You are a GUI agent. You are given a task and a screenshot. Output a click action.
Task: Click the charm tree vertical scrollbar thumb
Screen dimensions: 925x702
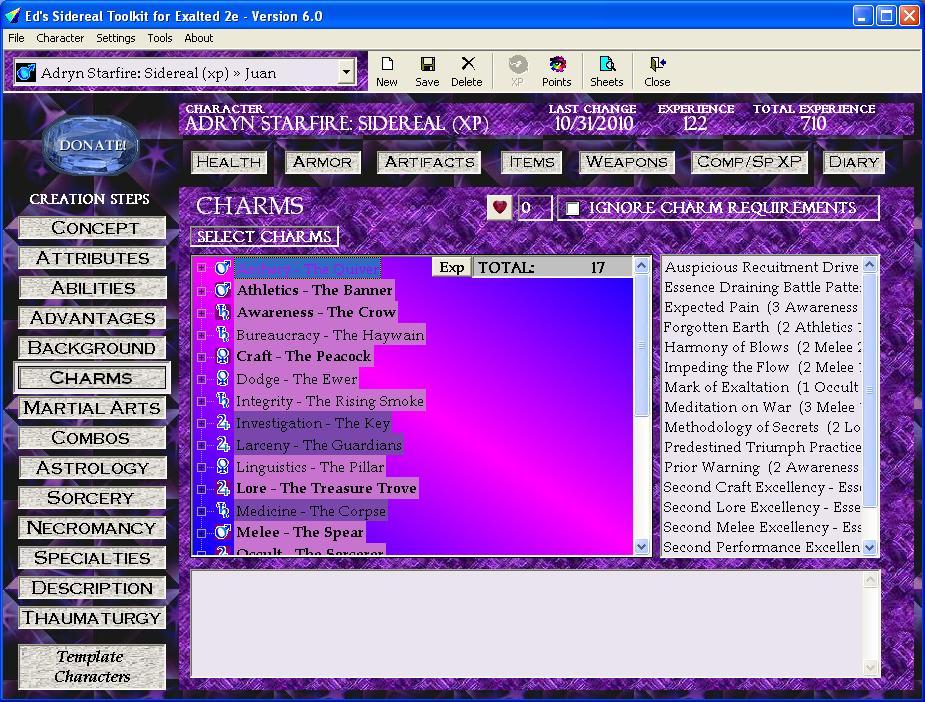[641, 346]
